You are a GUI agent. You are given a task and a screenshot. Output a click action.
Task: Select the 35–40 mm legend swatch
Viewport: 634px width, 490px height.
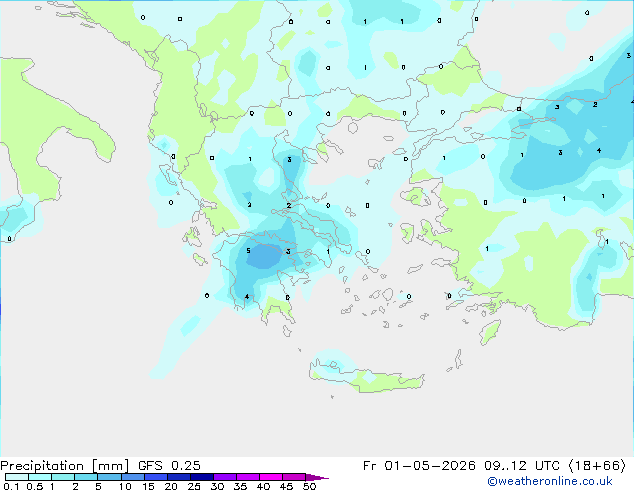[248, 477]
